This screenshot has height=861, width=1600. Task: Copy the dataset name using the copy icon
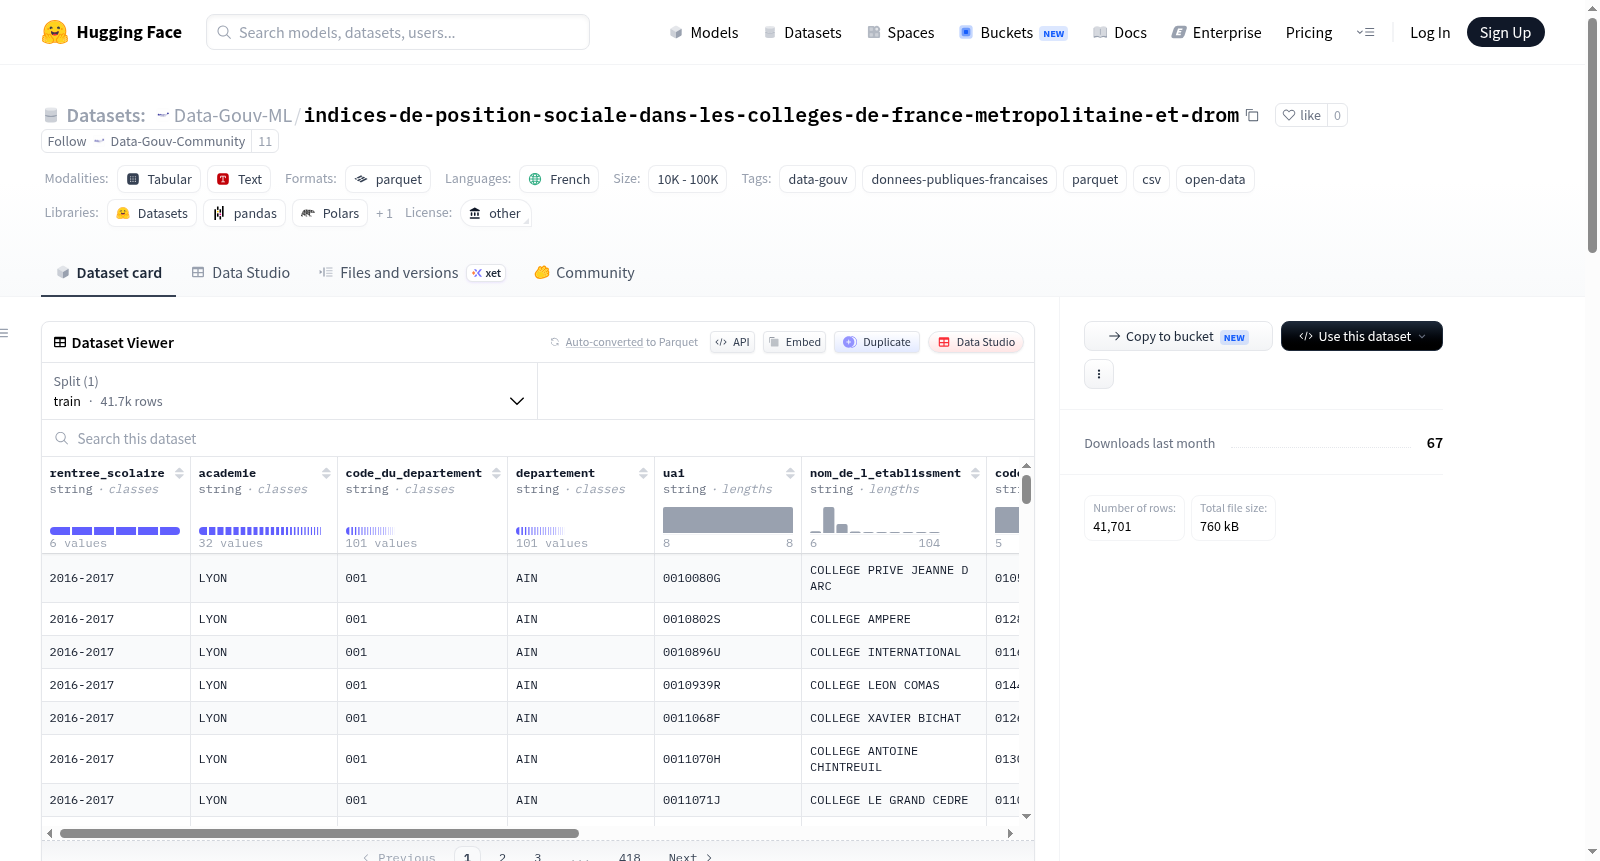coord(1252,115)
